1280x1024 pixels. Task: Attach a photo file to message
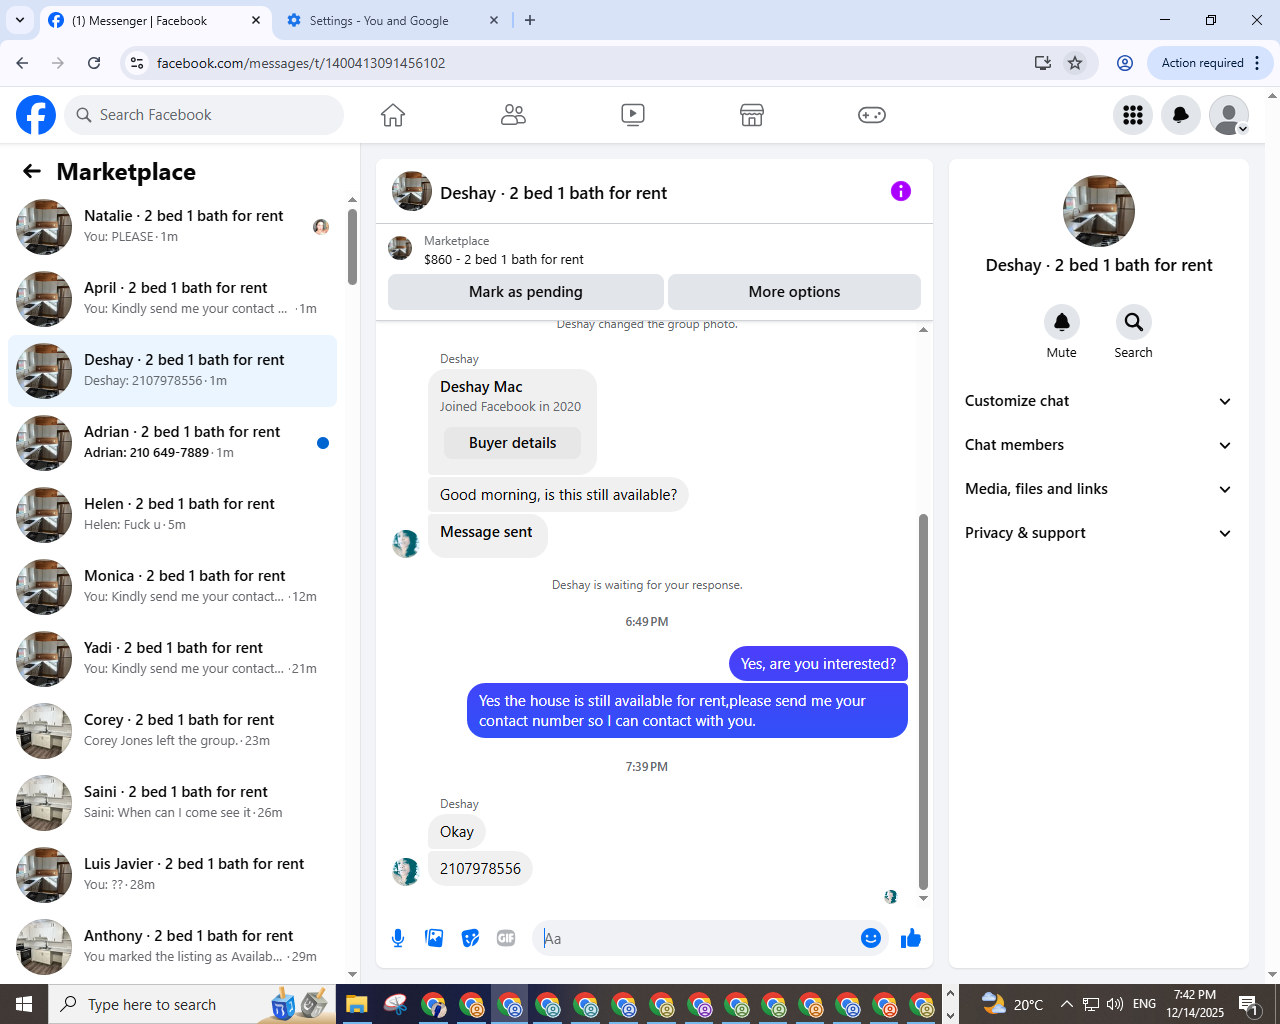tap(434, 938)
